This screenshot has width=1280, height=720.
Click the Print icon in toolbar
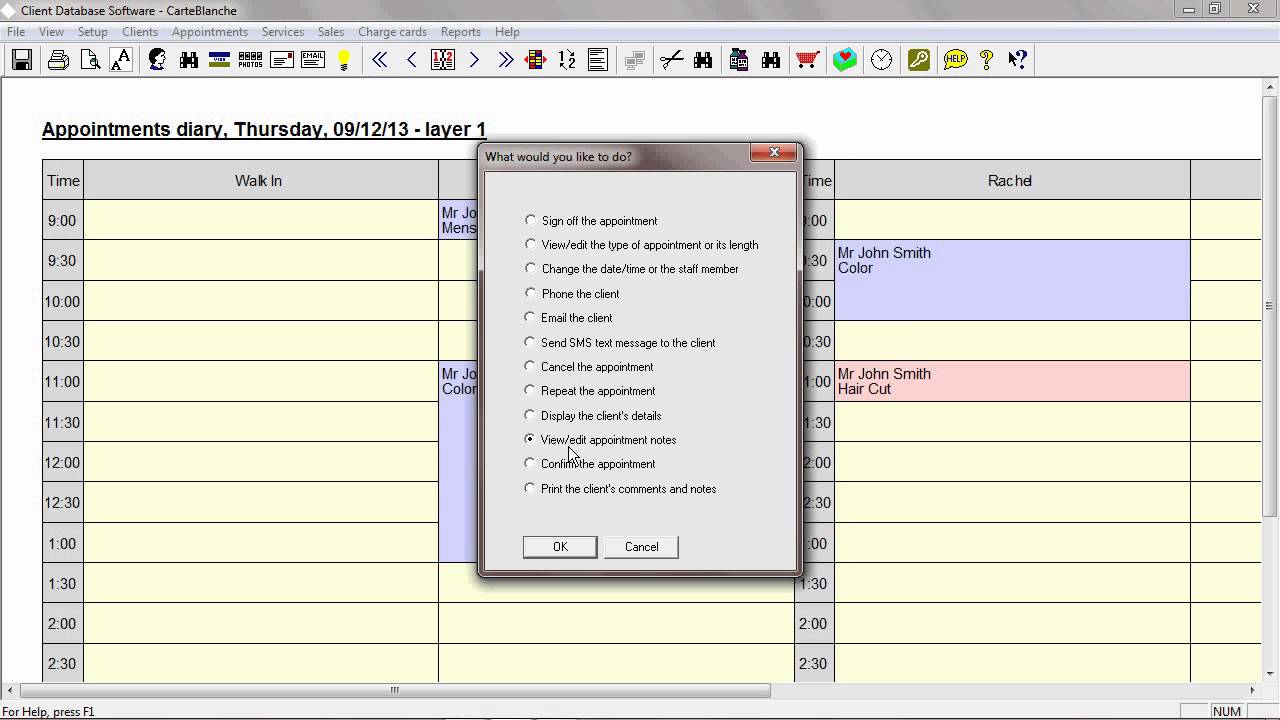tap(58, 60)
